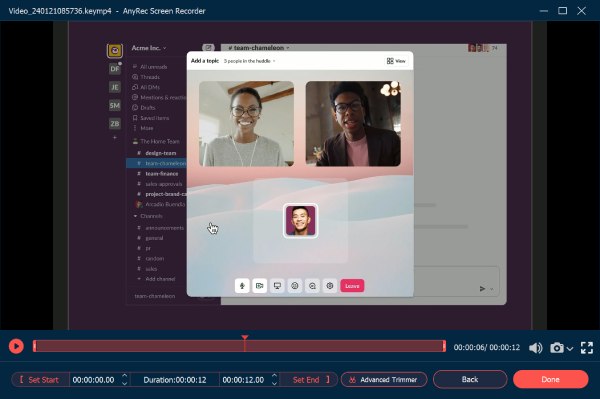Image resolution: width=600 pixels, height=399 pixels.
Task: Open emoji reactions icon in huddle
Action: [295, 286]
